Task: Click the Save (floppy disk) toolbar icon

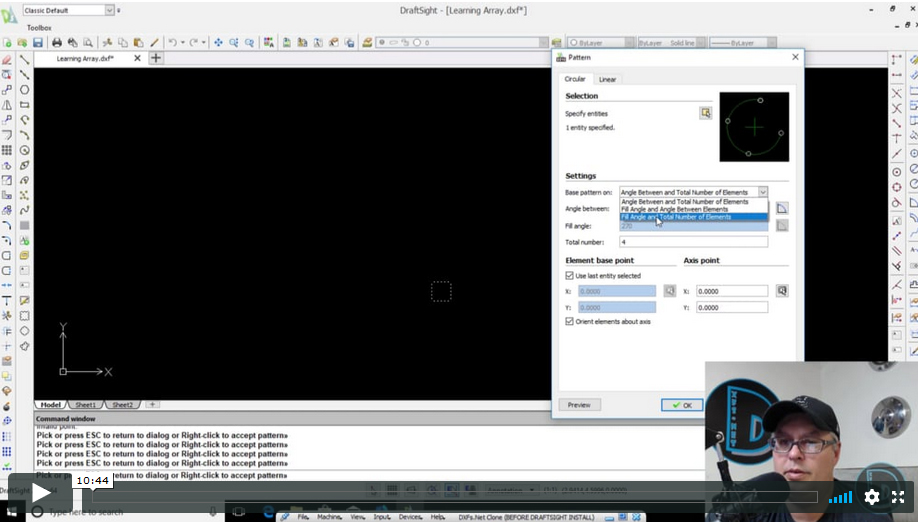Action: pos(37,43)
